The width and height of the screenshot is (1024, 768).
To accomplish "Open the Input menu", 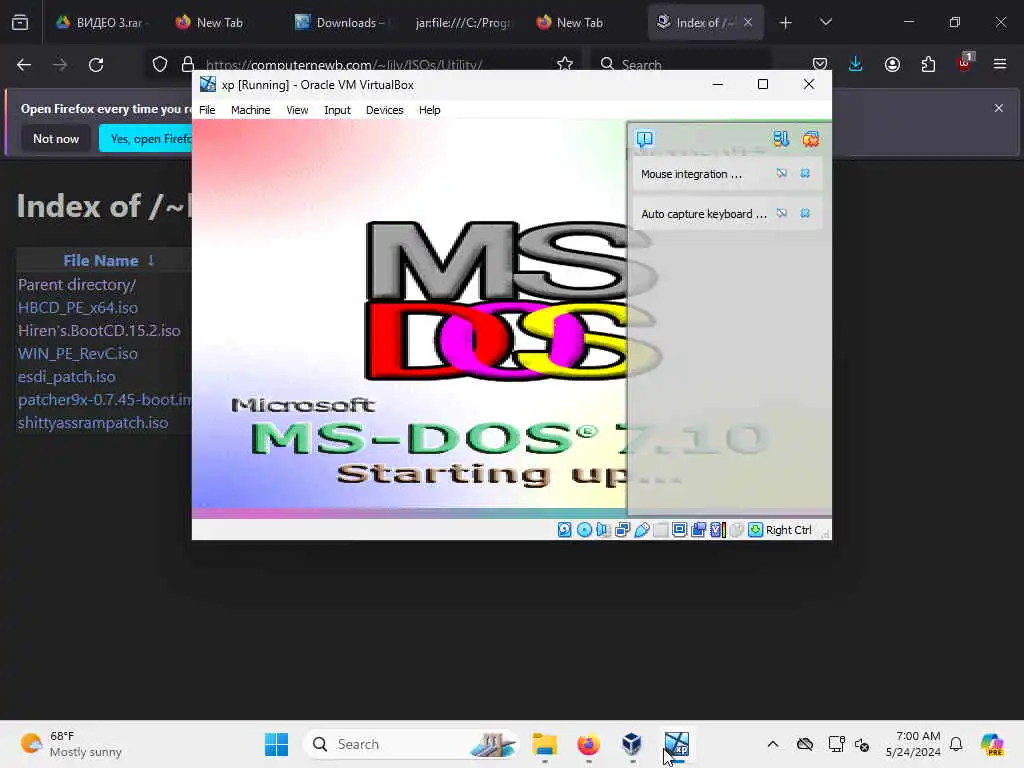I will (337, 110).
